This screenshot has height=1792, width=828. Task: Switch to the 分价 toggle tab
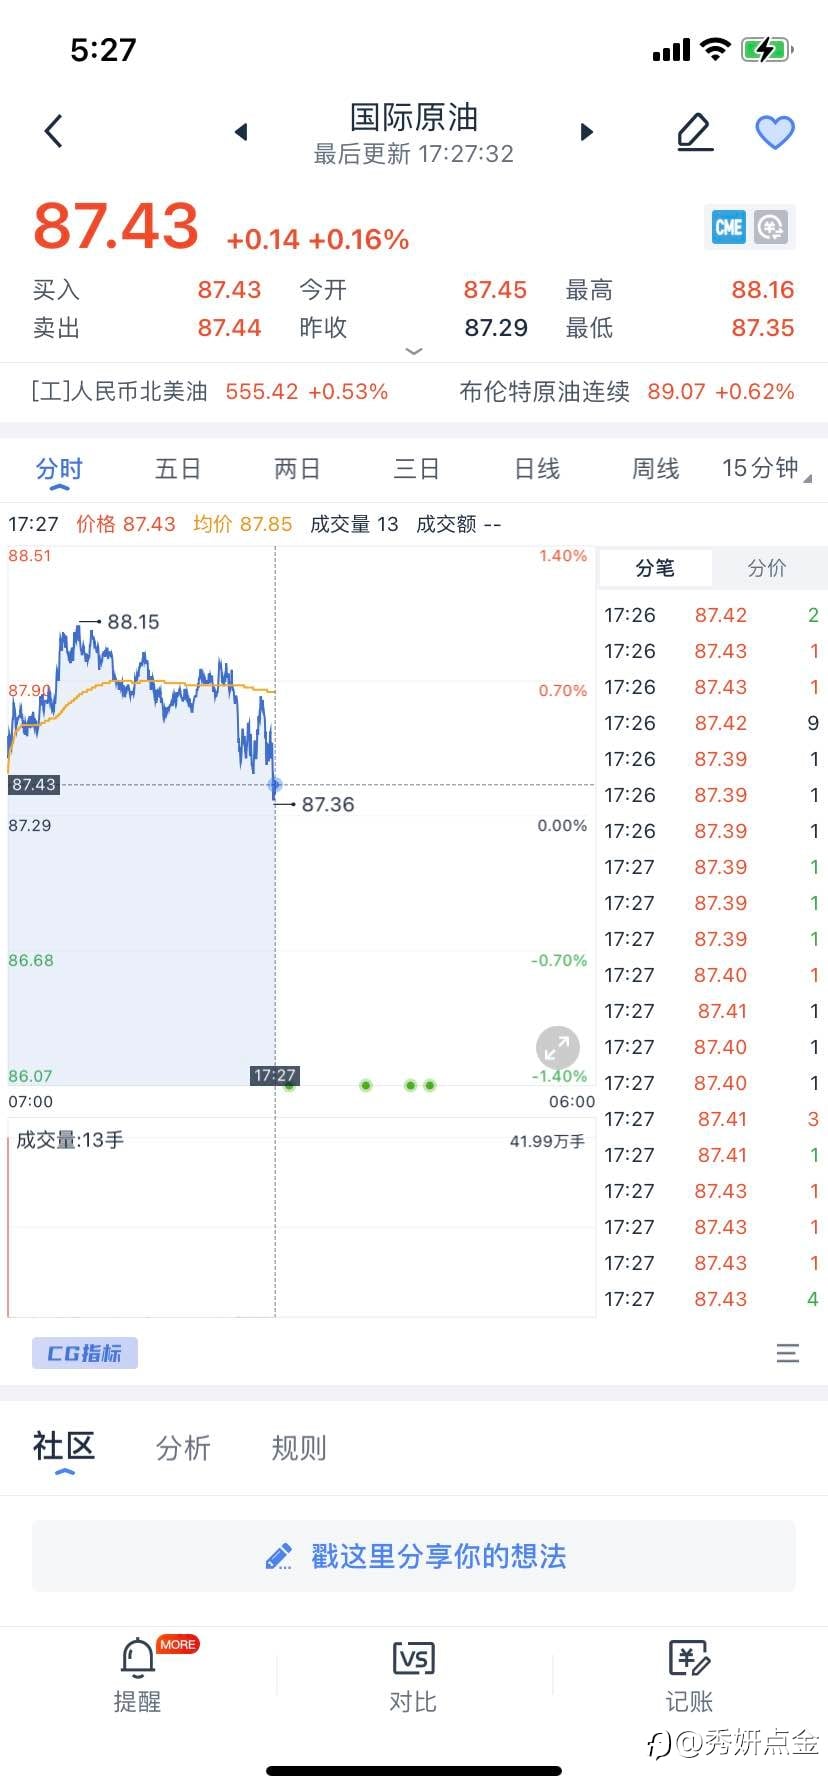(767, 568)
